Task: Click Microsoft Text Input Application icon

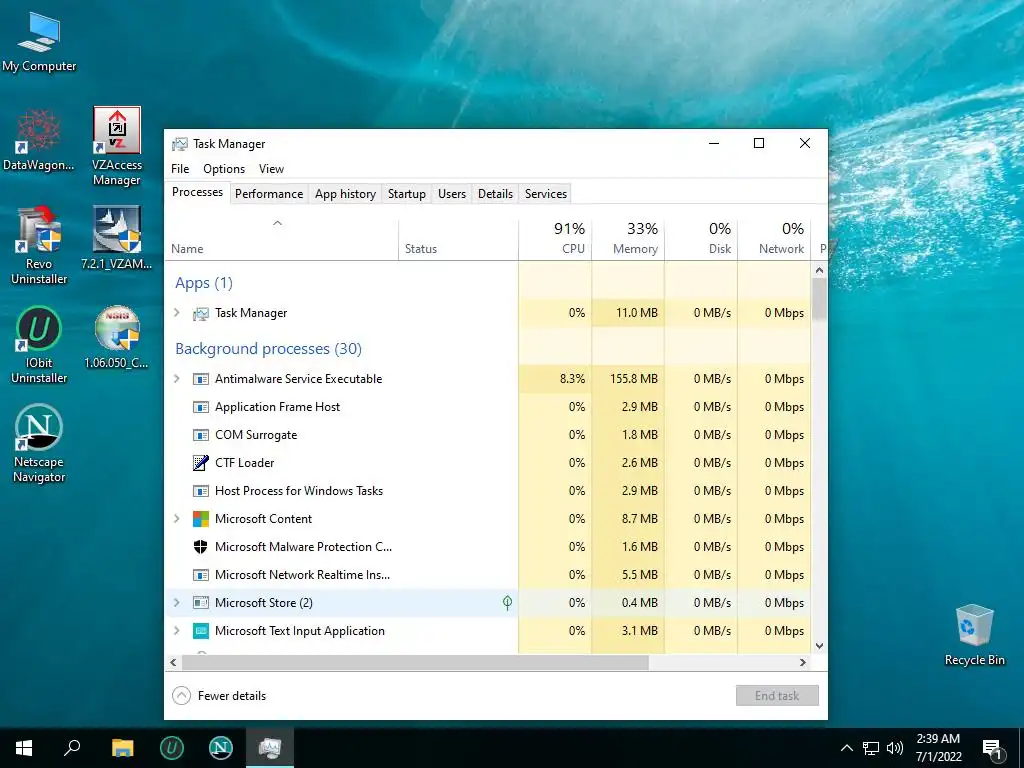Action: click(x=200, y=631)
